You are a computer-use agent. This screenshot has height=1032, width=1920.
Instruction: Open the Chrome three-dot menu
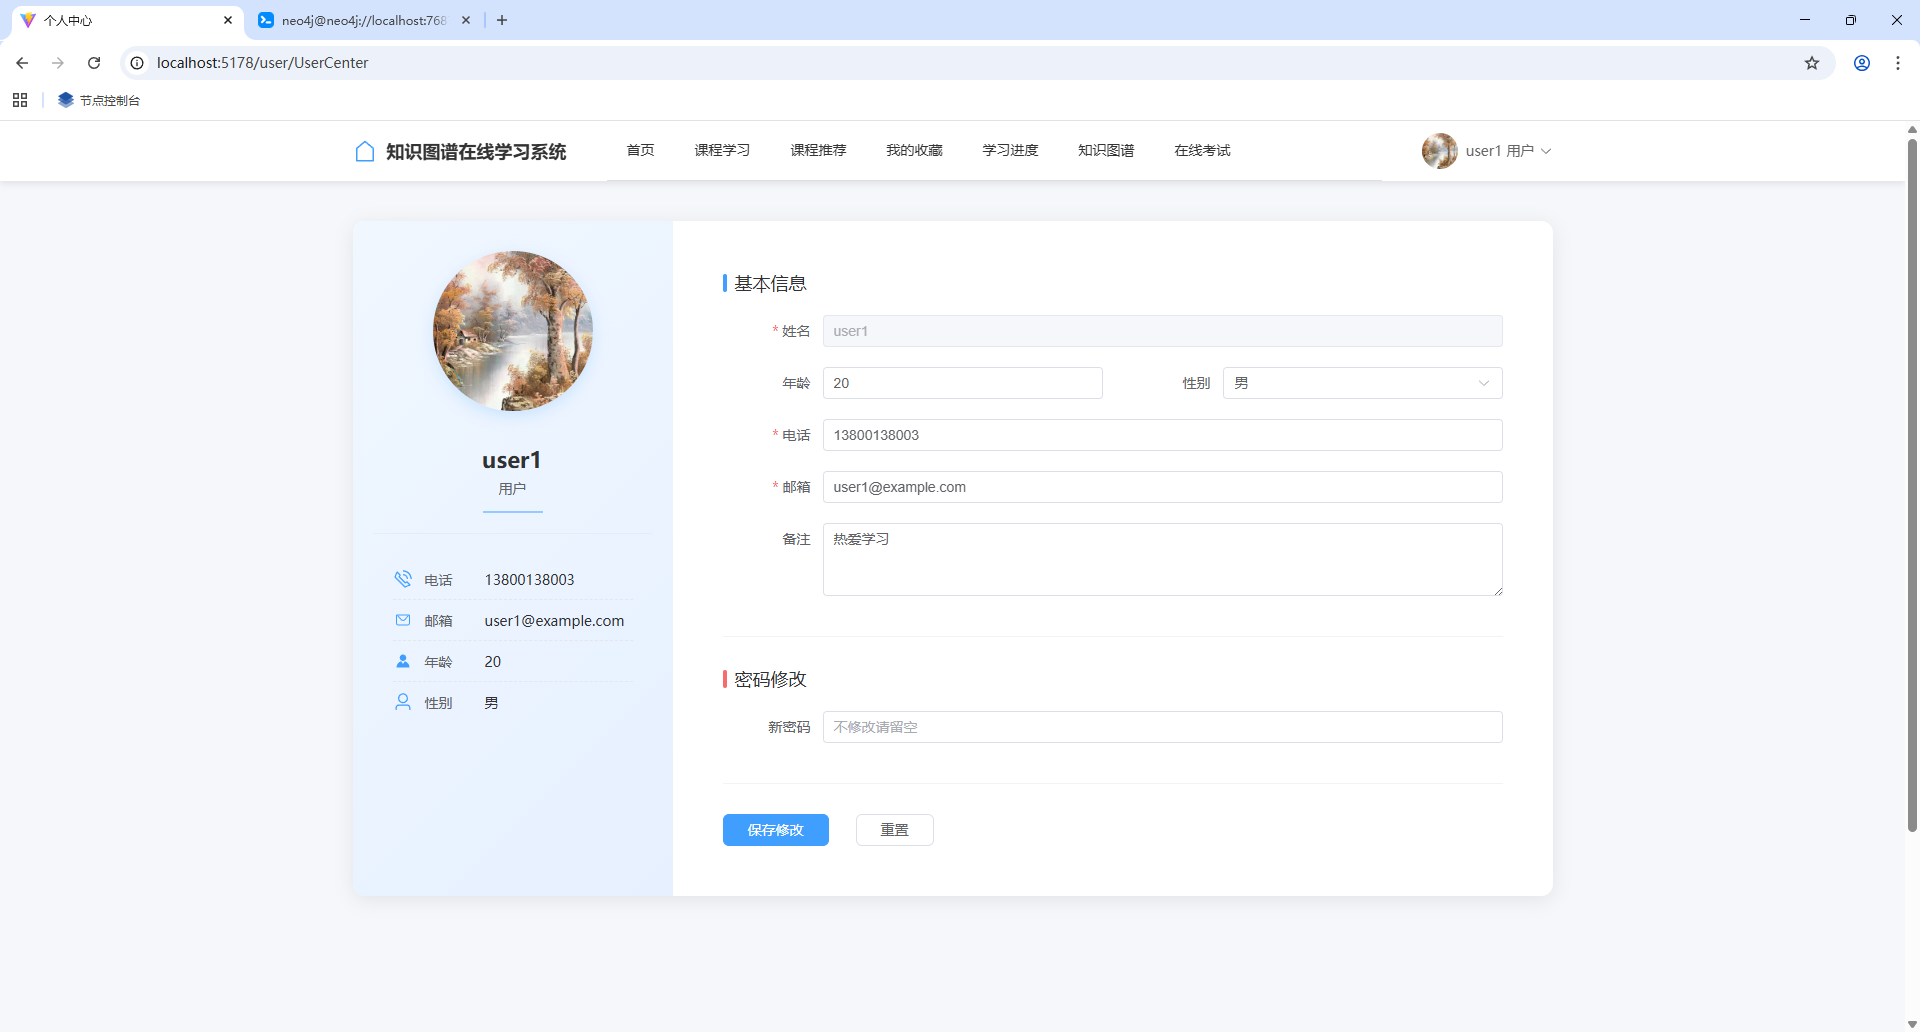[1898, 63]
